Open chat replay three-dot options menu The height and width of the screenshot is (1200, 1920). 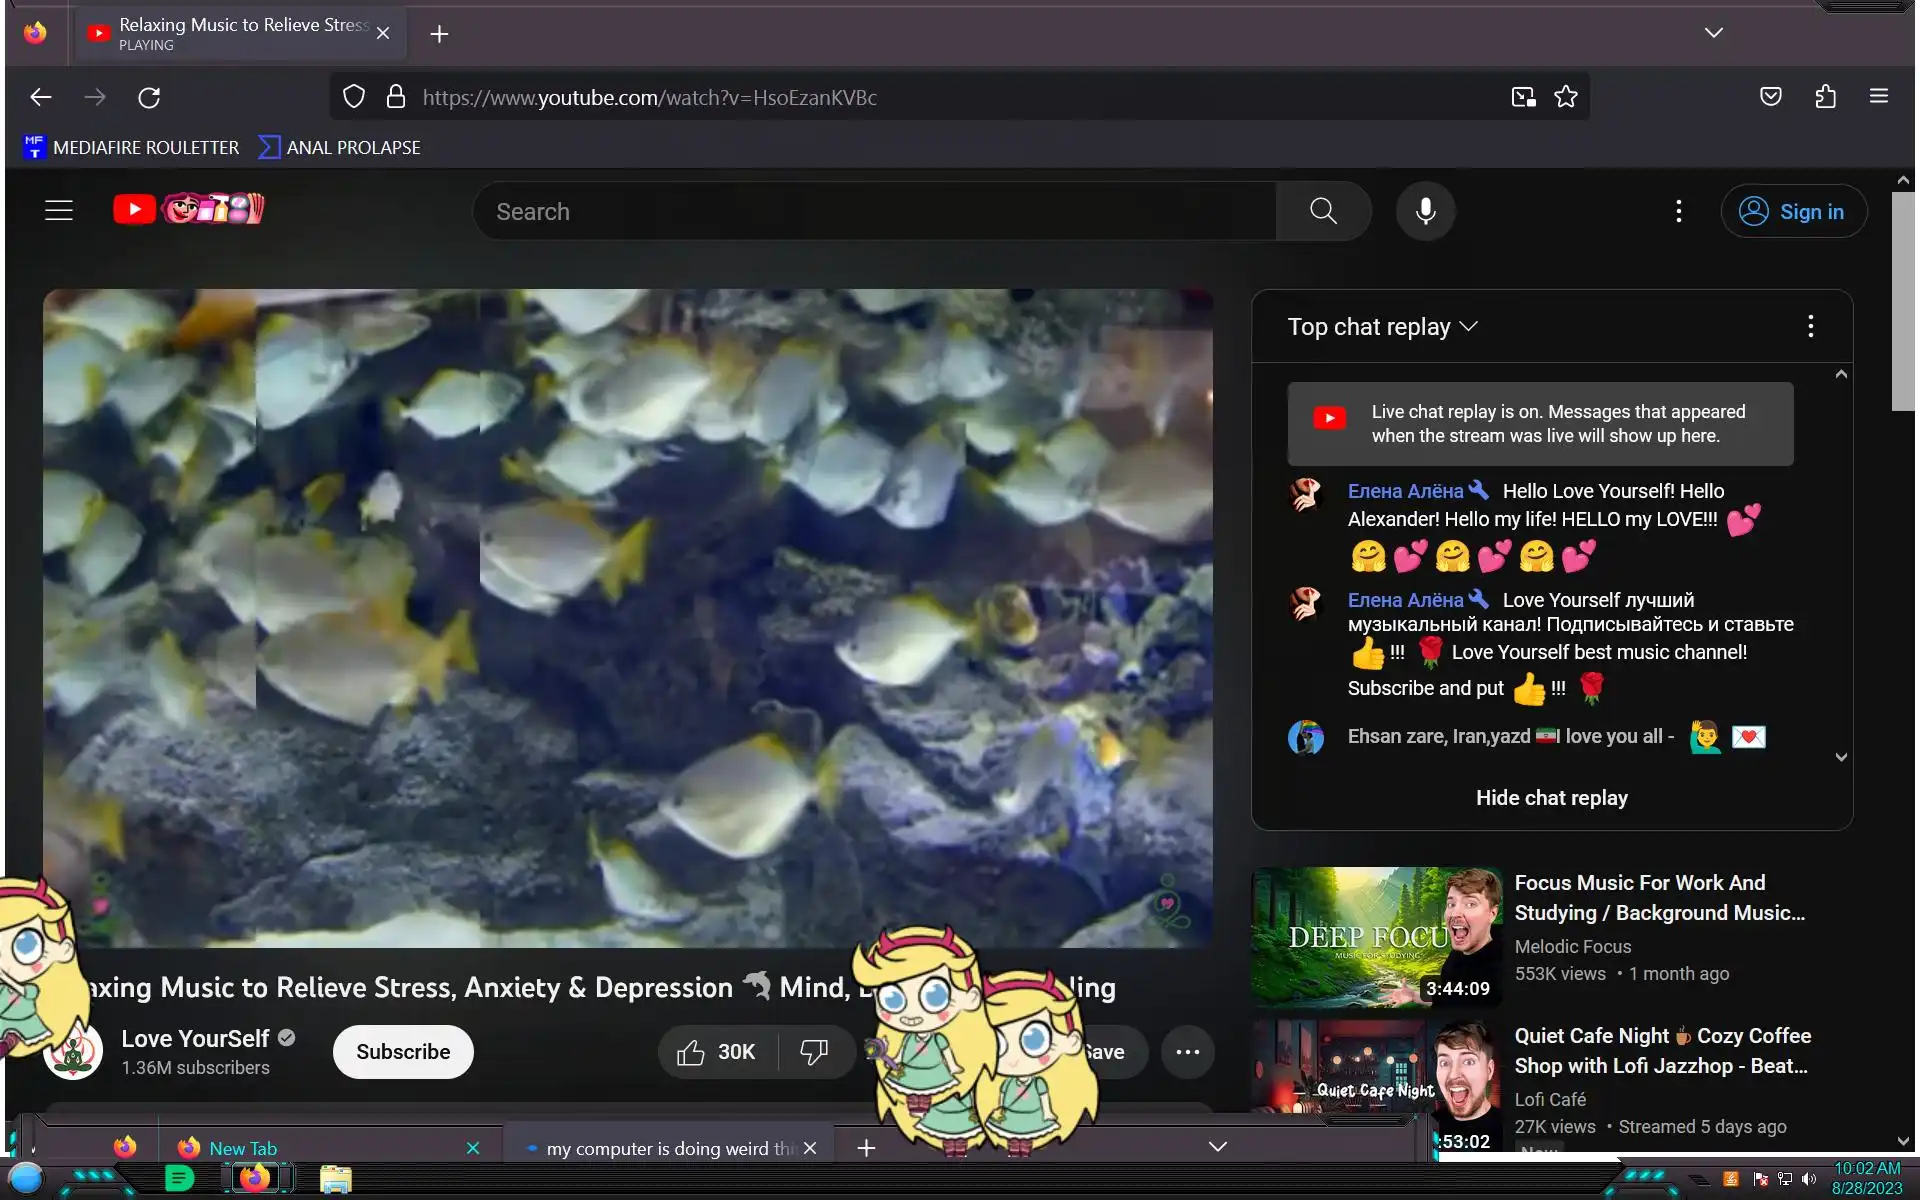(1810, 326)
